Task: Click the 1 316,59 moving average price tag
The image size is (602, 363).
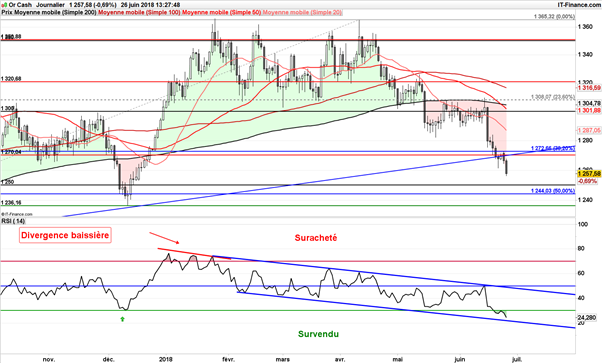Action: [589, 88]
